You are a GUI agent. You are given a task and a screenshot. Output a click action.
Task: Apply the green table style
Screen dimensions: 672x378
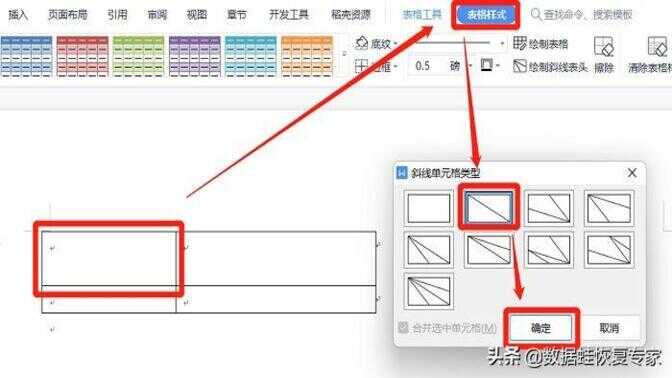tap(138, 57)
